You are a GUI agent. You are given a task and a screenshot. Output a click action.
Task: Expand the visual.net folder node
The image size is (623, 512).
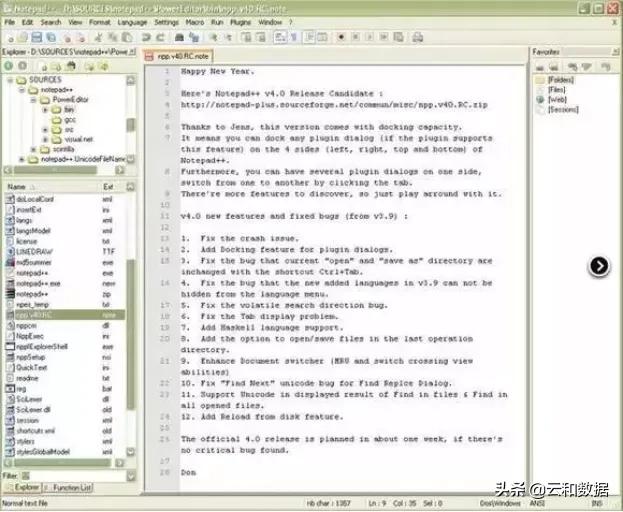(x=45, y=139)
